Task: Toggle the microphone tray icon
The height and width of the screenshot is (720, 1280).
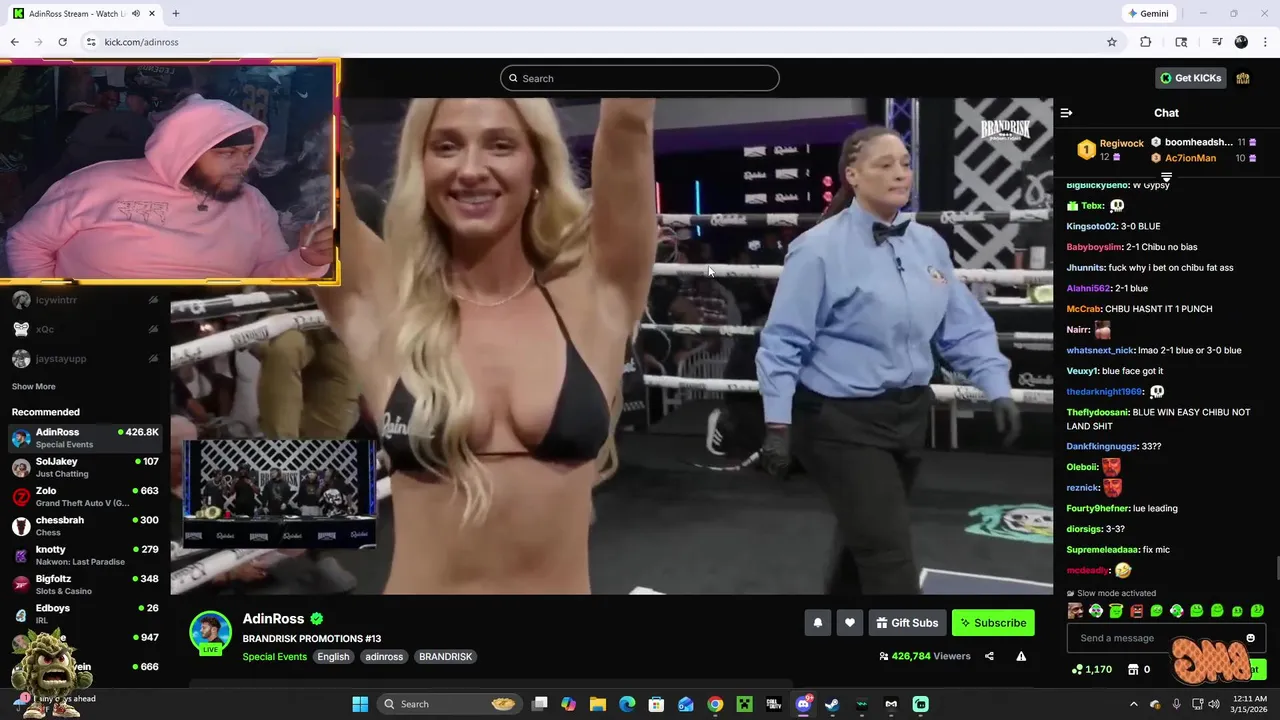Action: coord(1176,704)
